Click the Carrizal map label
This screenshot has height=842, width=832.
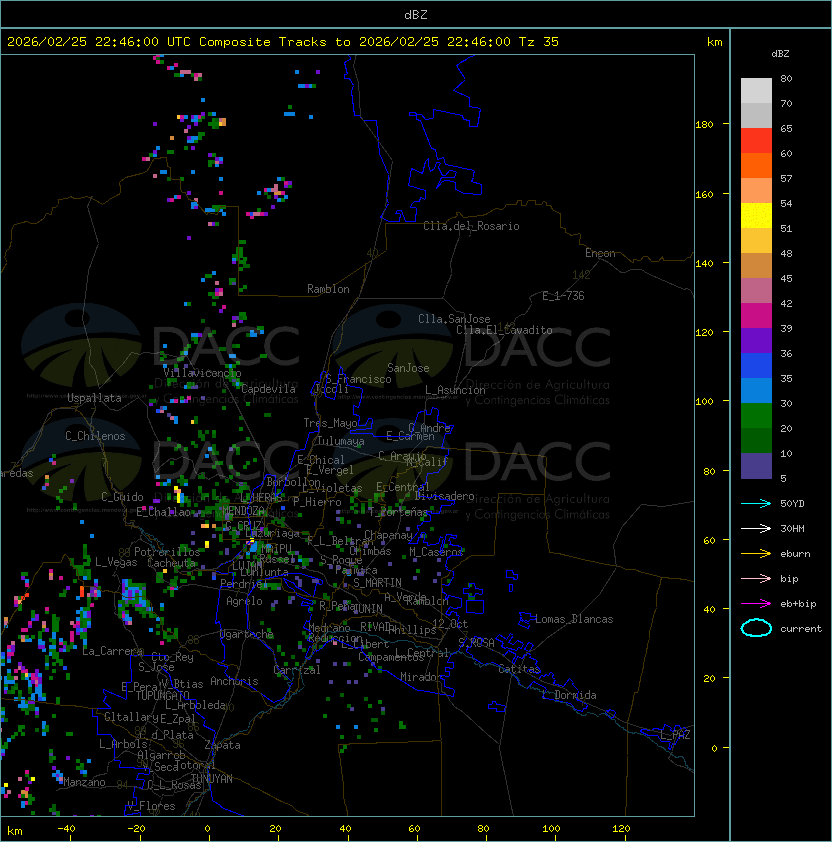coord(296,670)
